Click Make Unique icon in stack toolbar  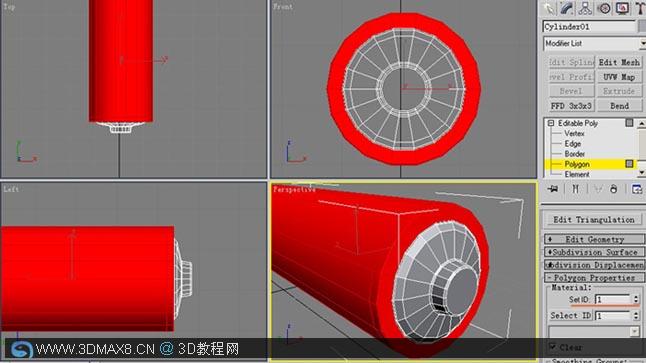[x=598, y=189]
